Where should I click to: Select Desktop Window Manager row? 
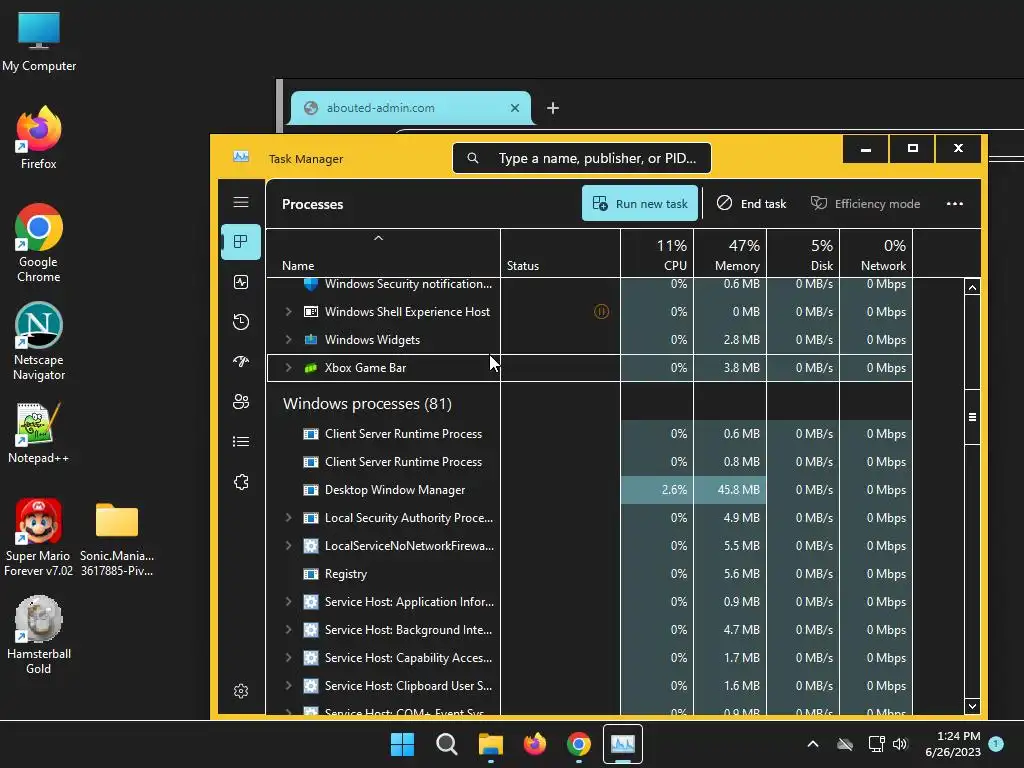tap(590, 490)
